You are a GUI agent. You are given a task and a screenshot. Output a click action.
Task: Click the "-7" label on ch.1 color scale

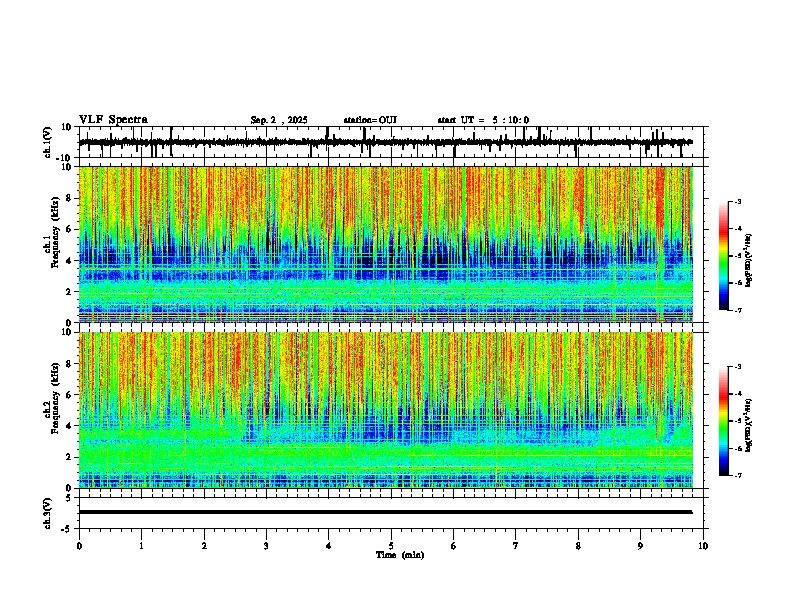738,310
